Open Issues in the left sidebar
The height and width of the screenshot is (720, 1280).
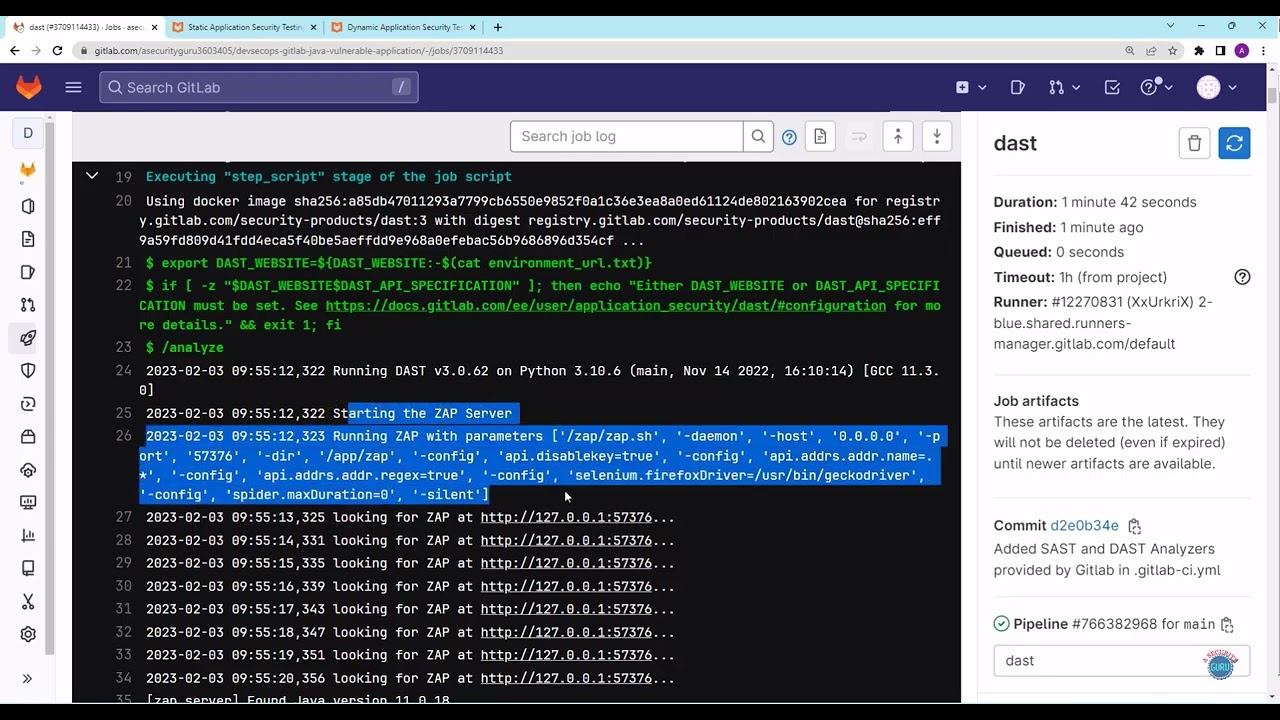(x=28, y=272)
